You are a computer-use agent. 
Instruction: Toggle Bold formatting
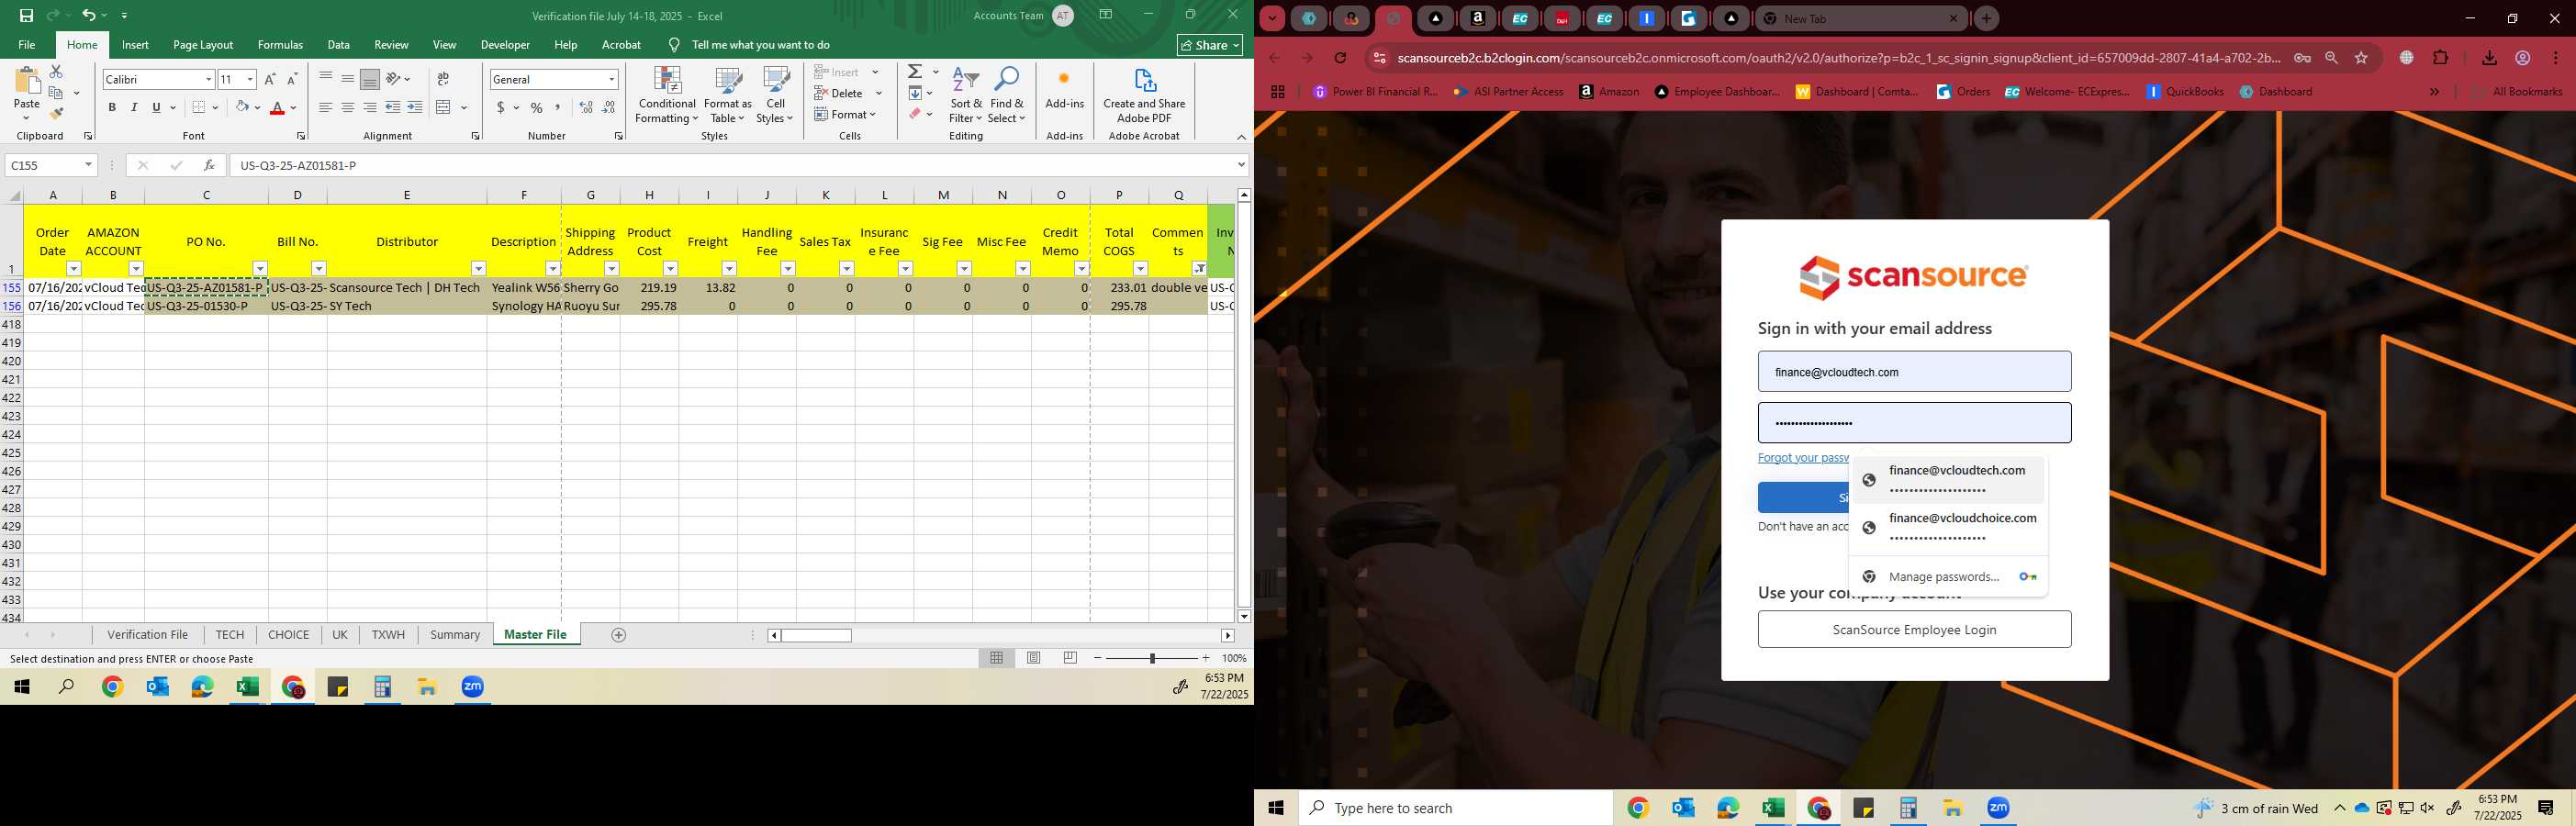pos(112,107)
